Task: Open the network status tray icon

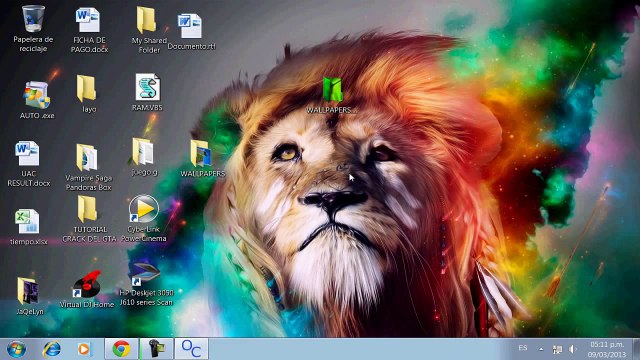Action: point(557,349)
